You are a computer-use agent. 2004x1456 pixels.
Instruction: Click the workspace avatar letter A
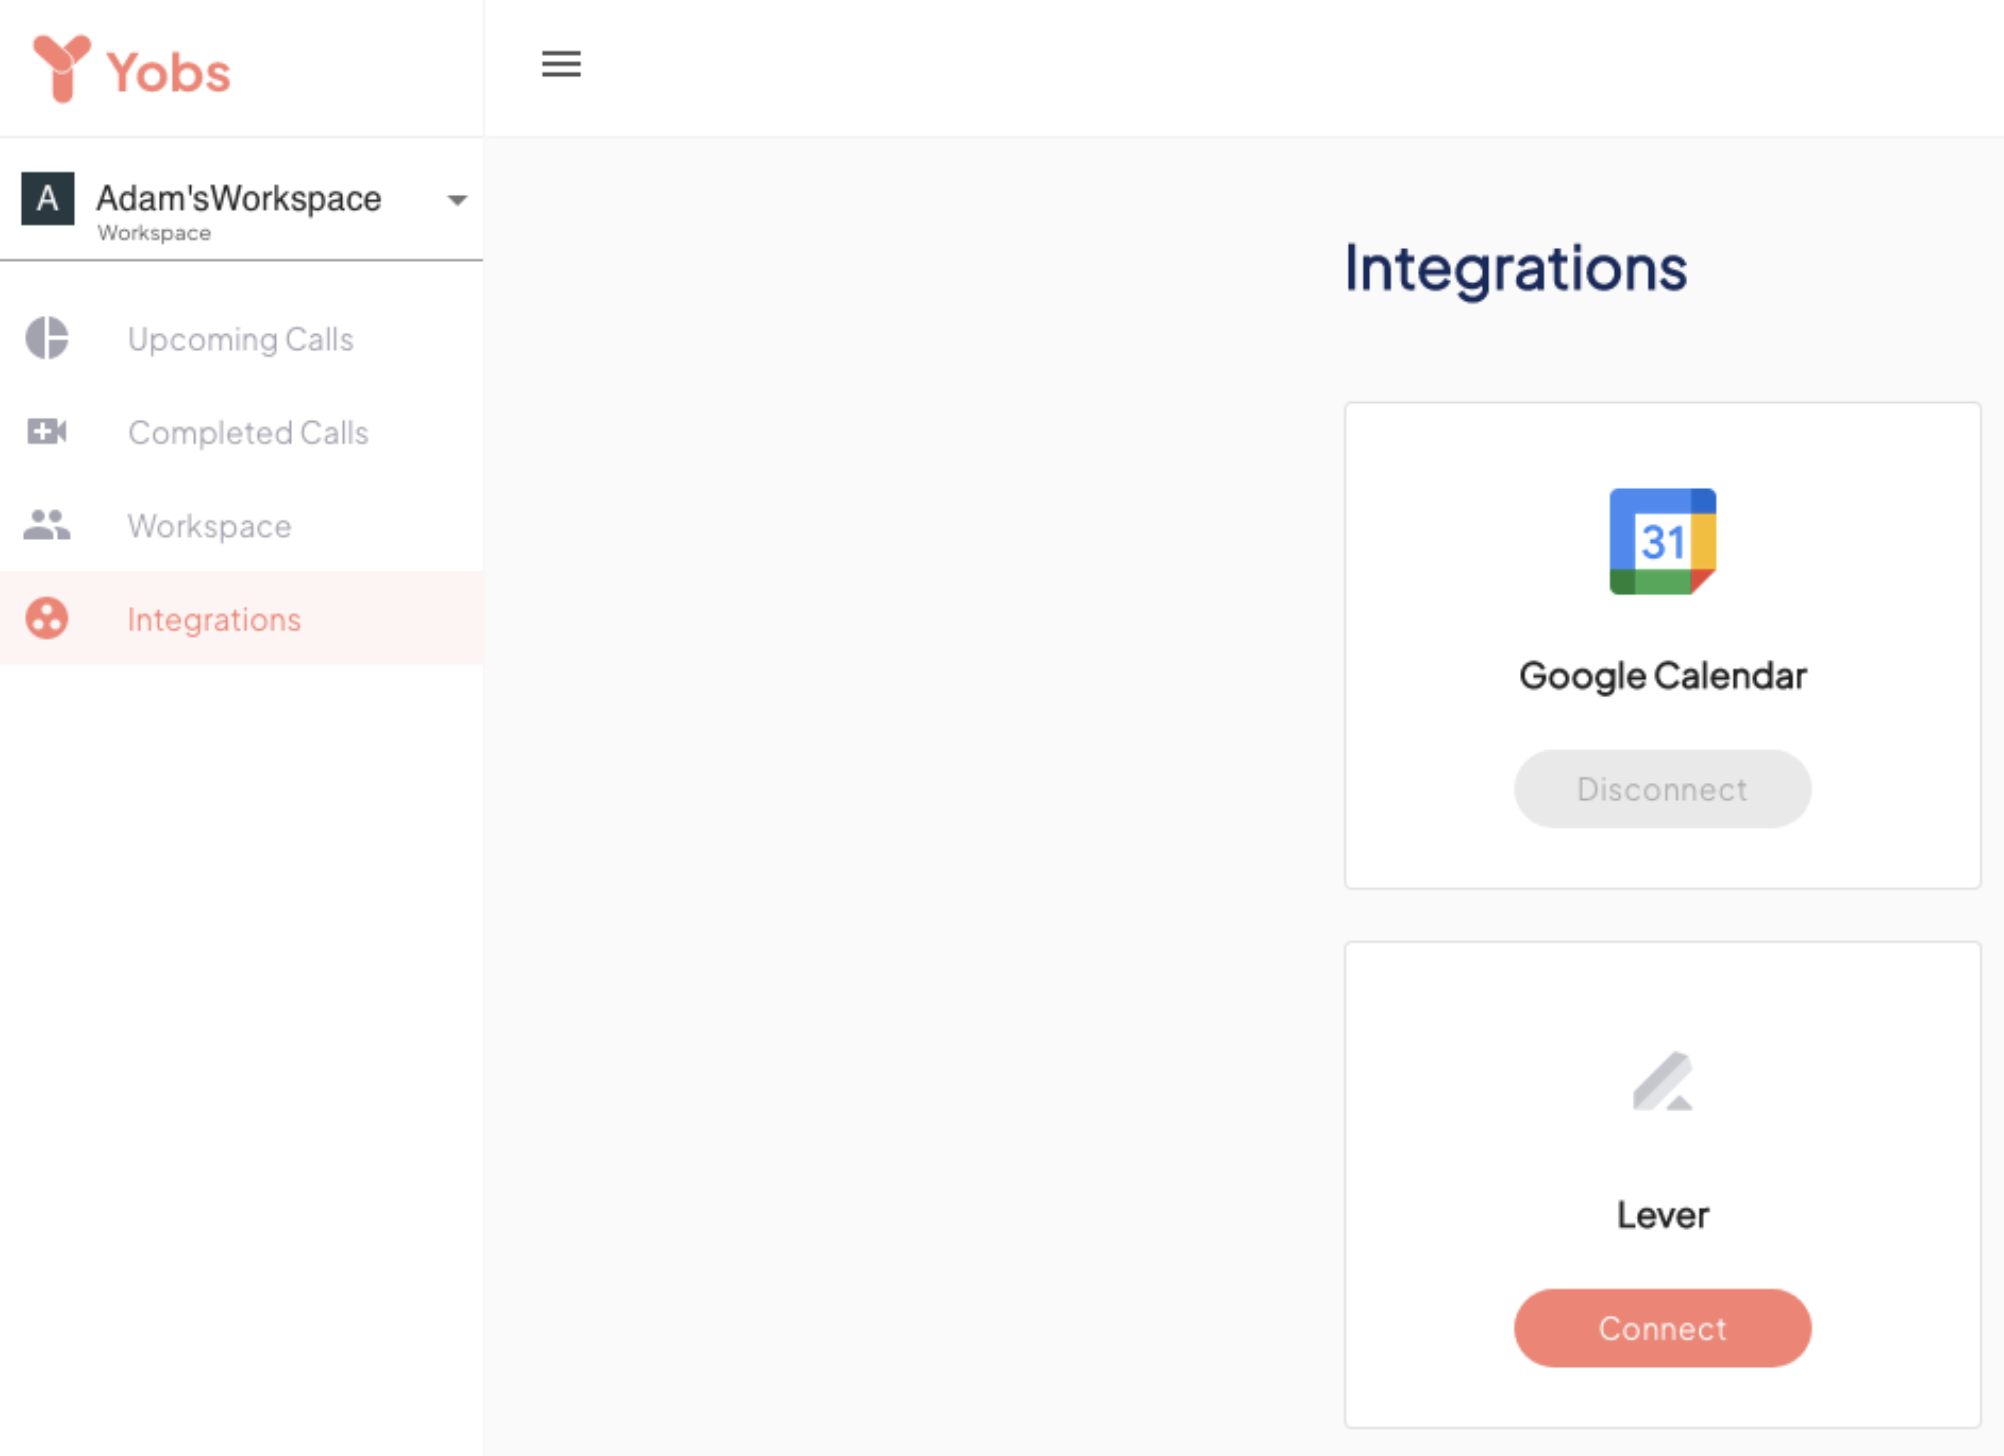point(48,198)
